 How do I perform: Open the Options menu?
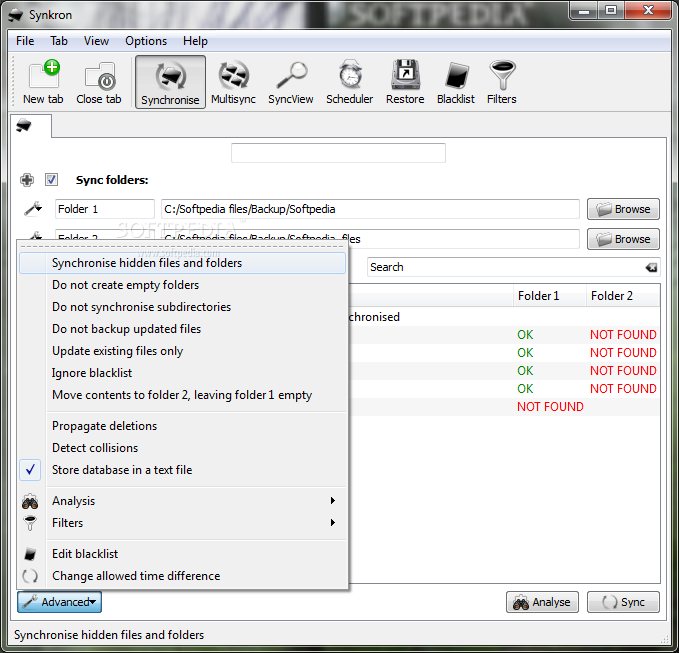click(146, 41)
